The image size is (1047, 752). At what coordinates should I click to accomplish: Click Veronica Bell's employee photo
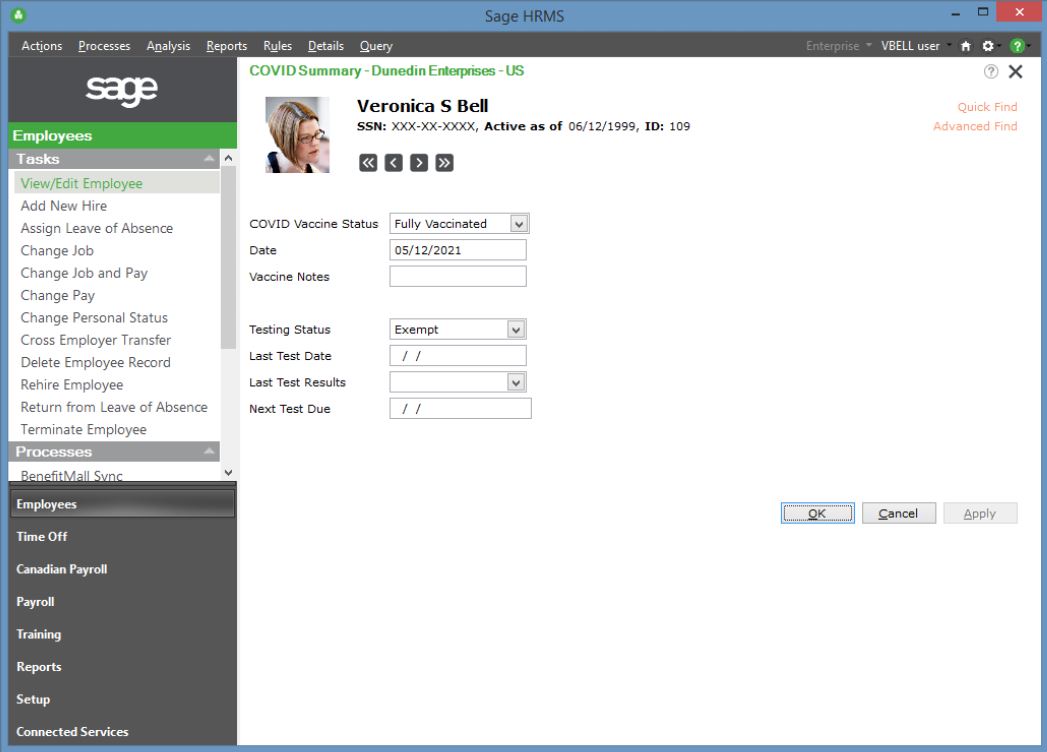pyautogui.click(x=297, y=135)
